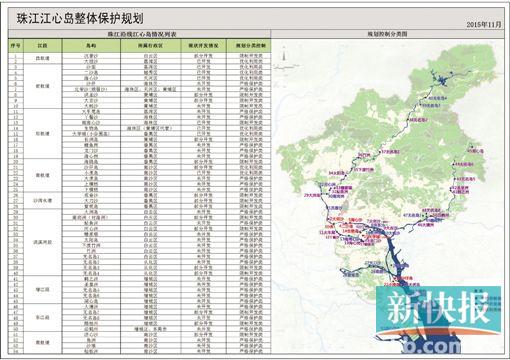Select the 规划控制分类图 section header
The image size is (510, 360).
[x=387, y=34]
